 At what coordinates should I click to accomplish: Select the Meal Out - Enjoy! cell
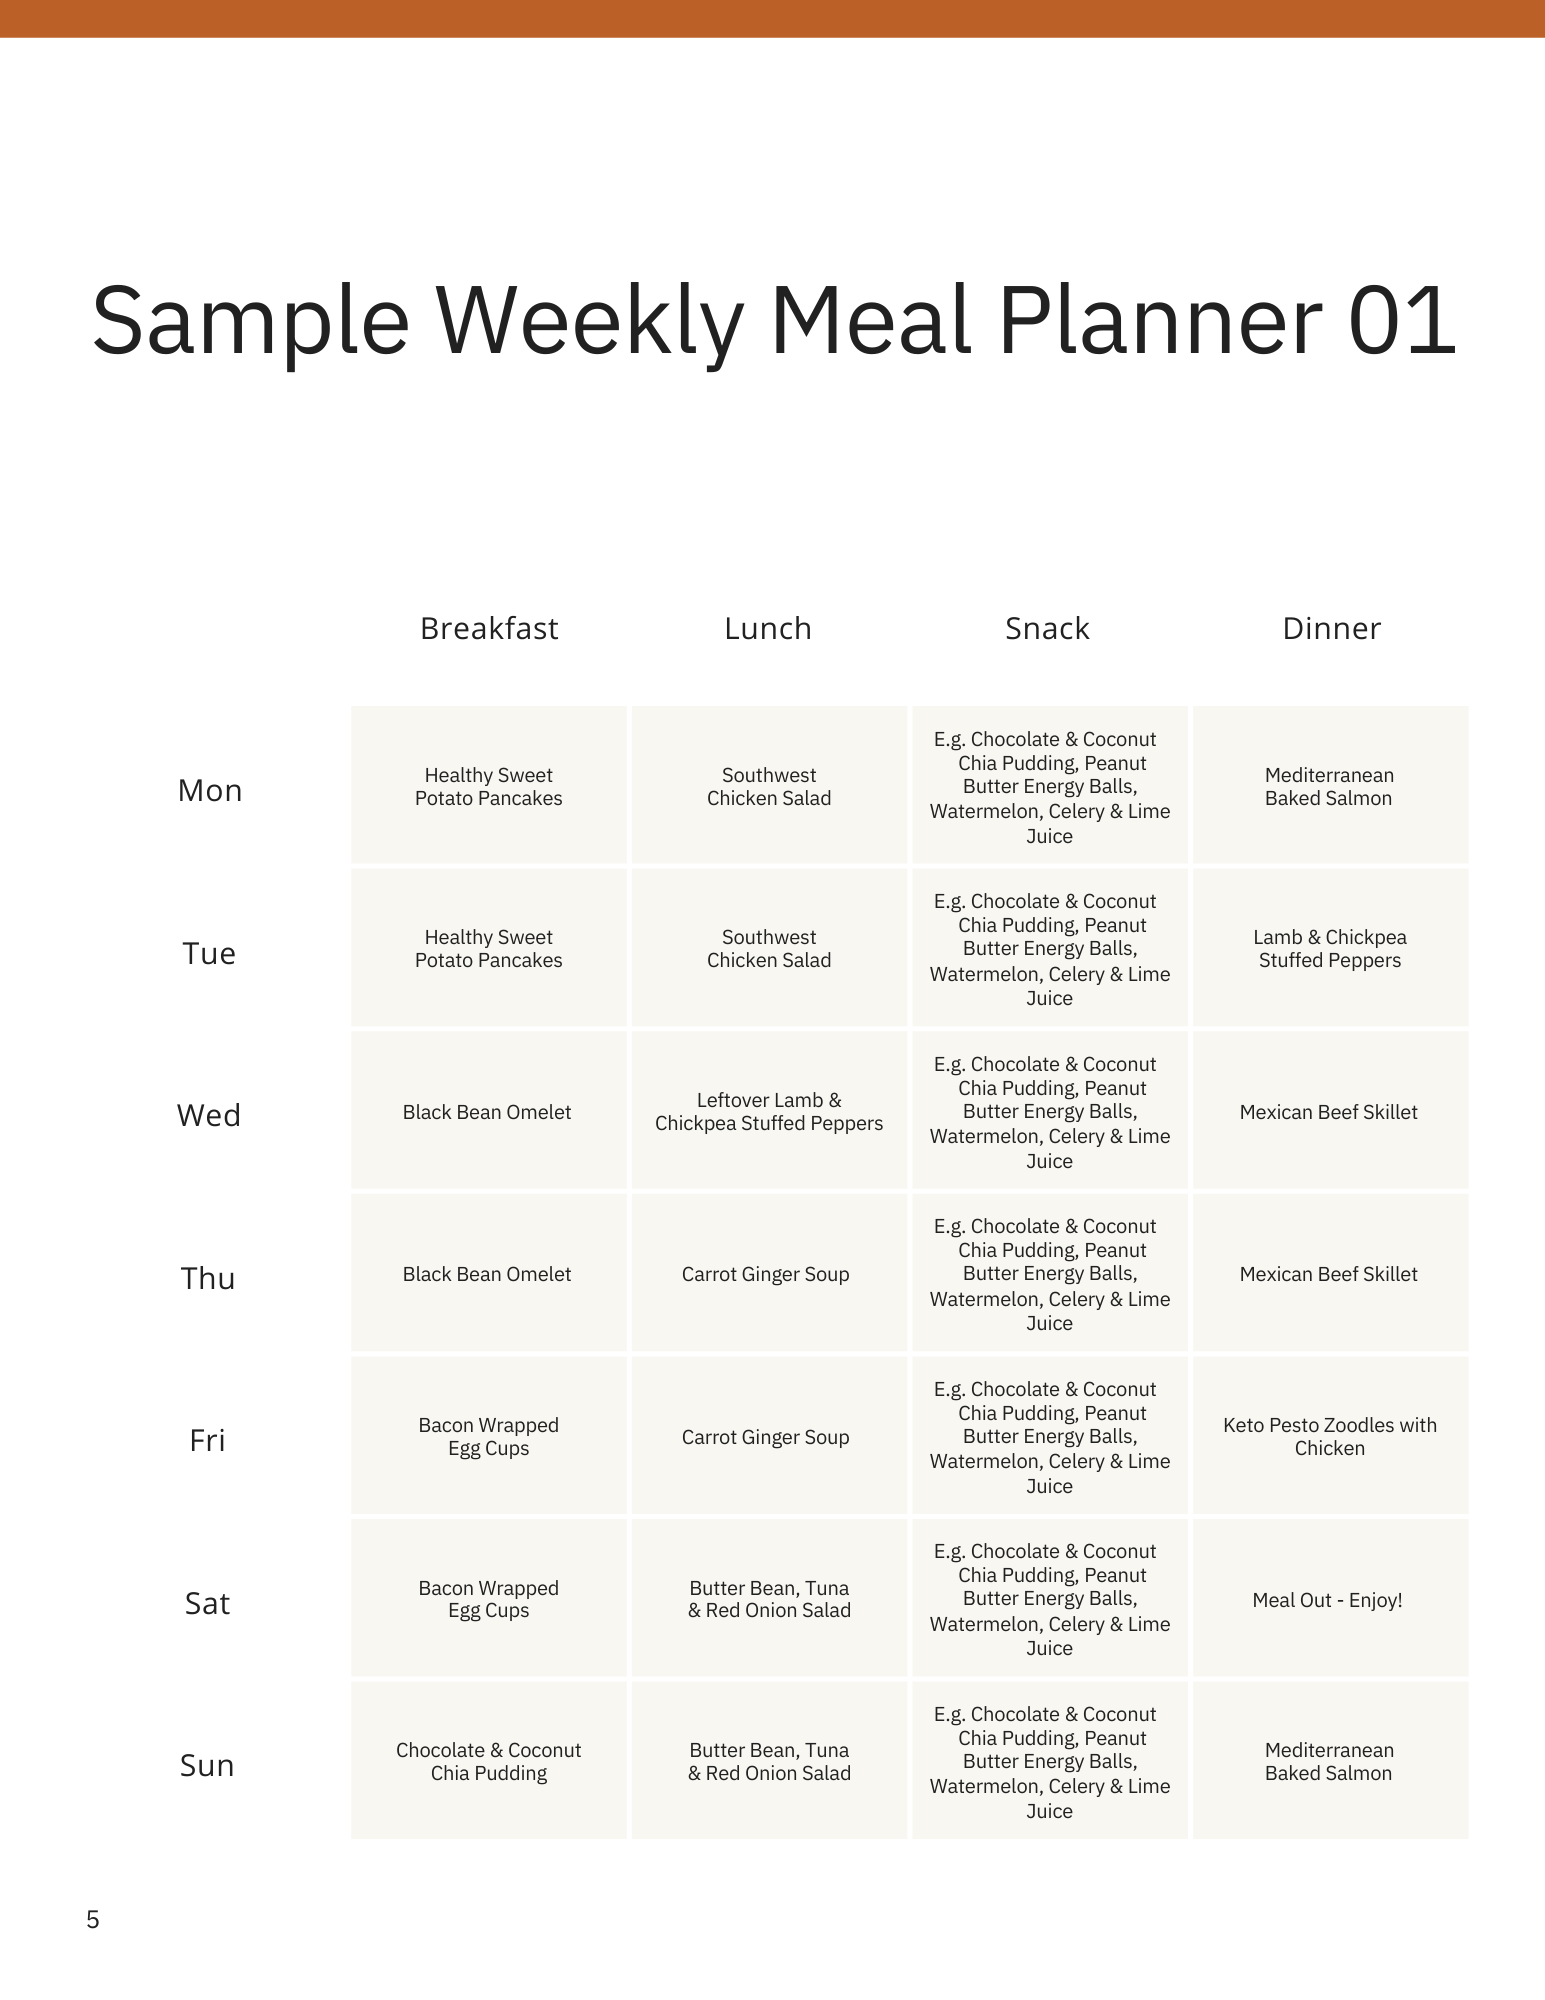pyautogui.click(x=1328, y=1600)
